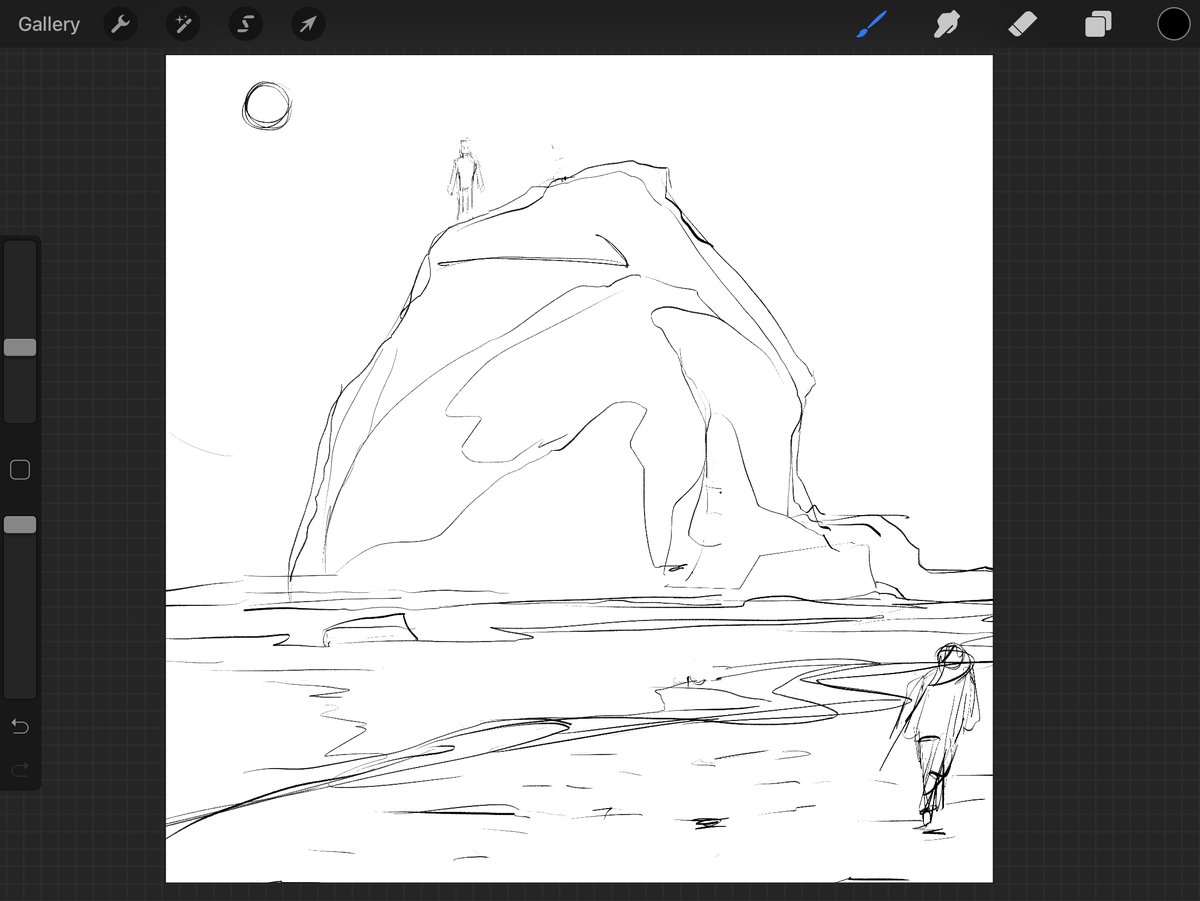Click the brush size slider handle
The height and width of the screenshot is (901, 1200).
pos(20,347)
